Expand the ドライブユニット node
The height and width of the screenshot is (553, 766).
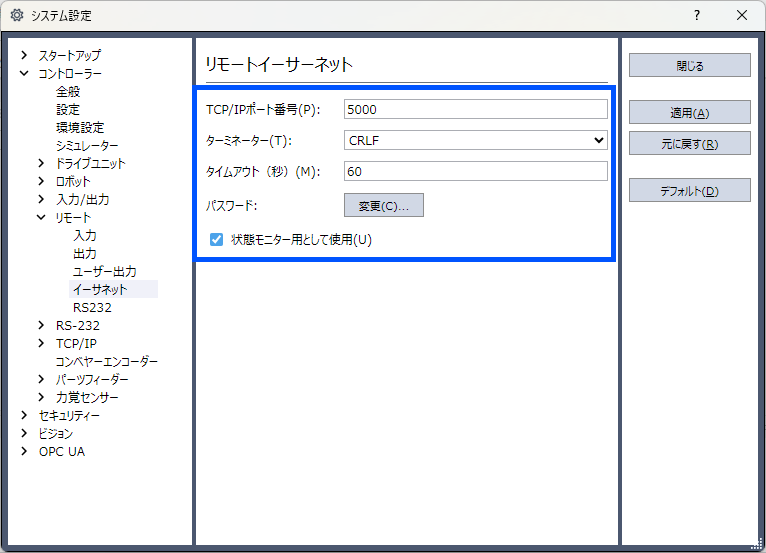42,163
